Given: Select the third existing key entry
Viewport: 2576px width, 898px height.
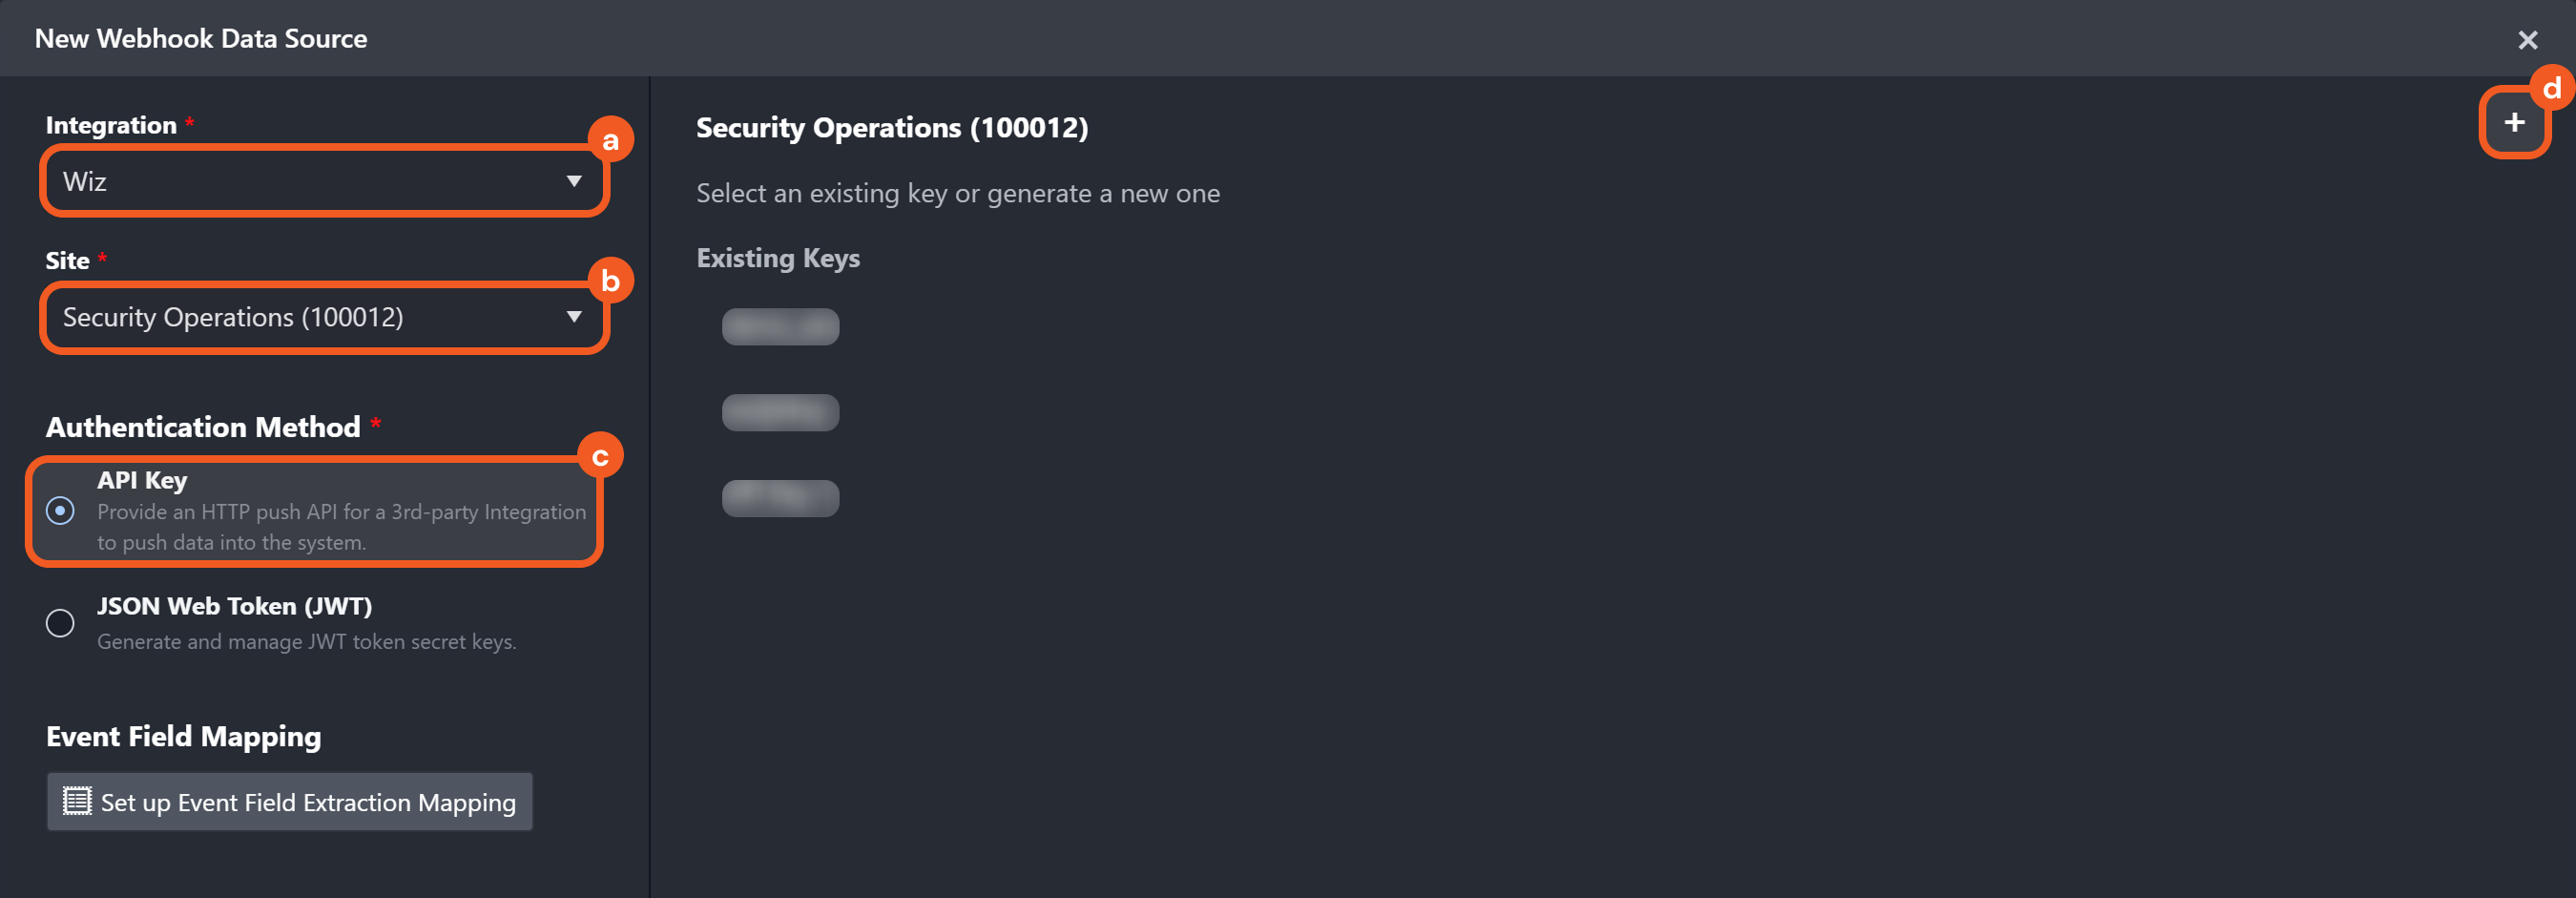Looking at the screenshot, I should (x=779, y=498).
